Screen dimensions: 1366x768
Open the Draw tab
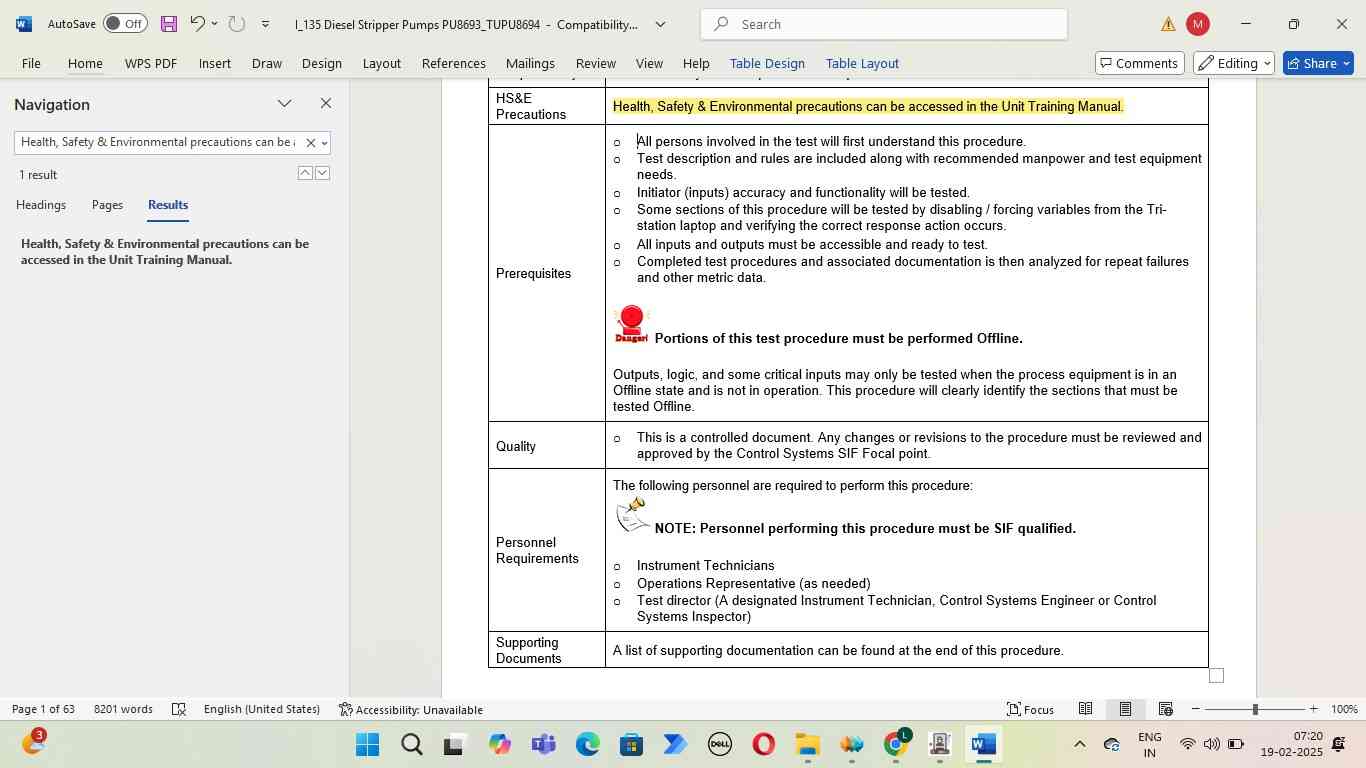(x=266, y=63)
